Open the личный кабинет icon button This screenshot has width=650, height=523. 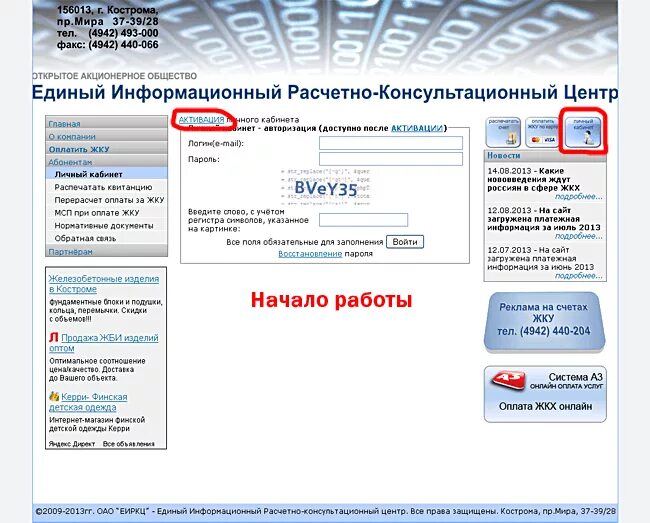pos(583,132)
